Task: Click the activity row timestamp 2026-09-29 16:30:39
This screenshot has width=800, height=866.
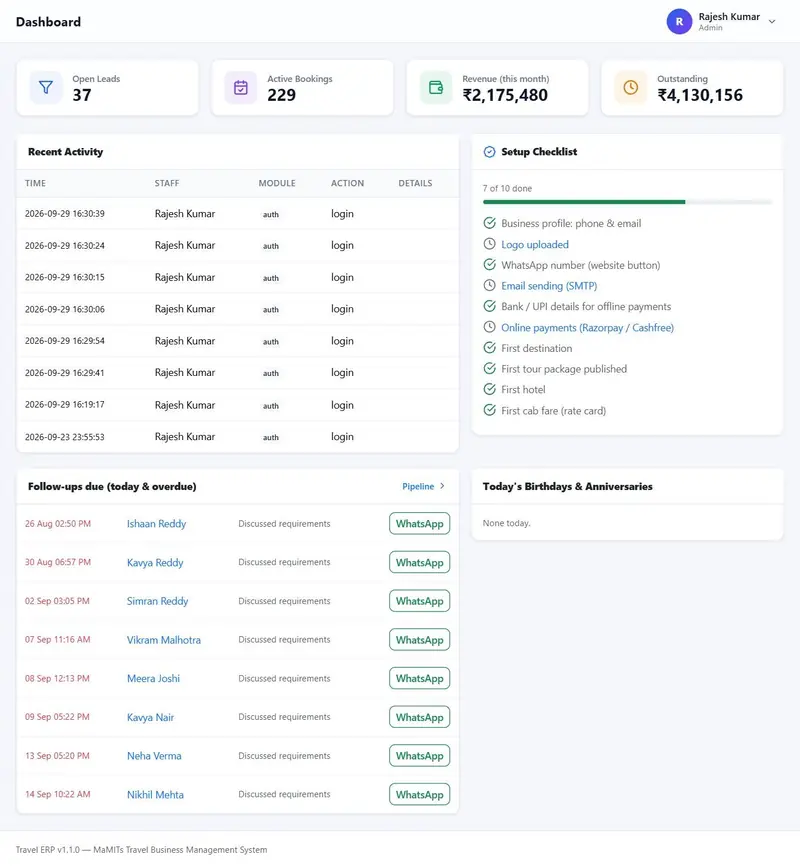Action: click(x=65, y=214)
